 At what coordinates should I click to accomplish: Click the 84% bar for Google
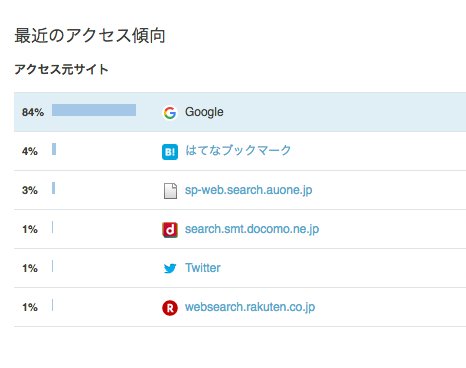pos(94,110)
